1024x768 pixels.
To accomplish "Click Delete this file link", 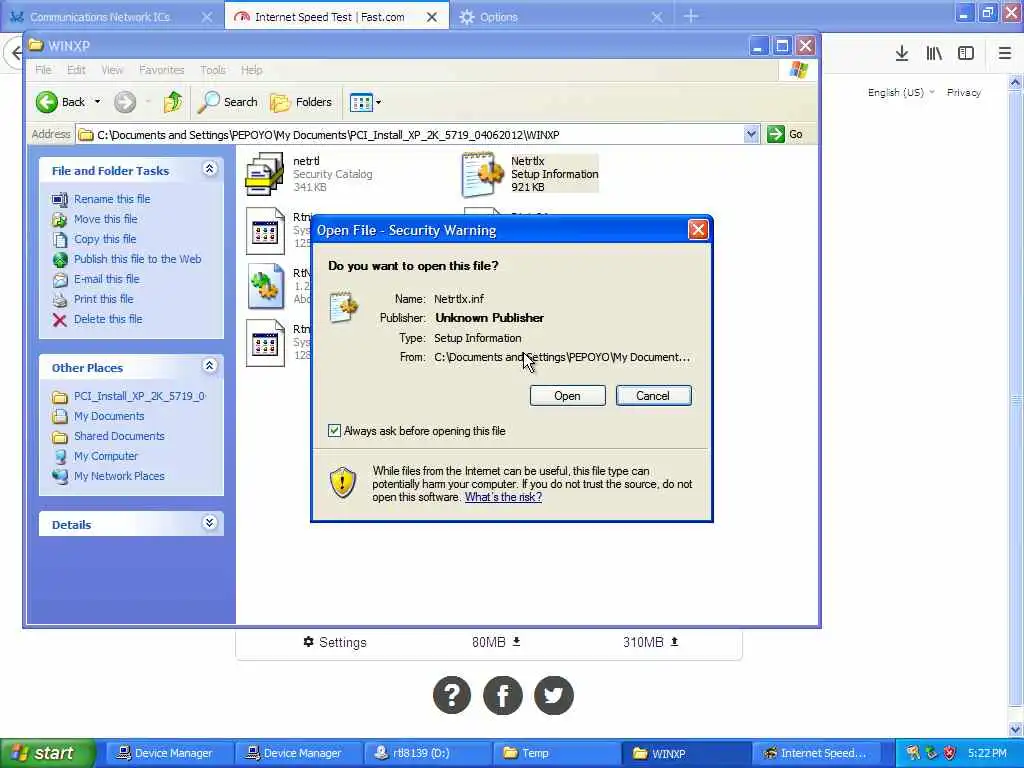I will [108, 319].
